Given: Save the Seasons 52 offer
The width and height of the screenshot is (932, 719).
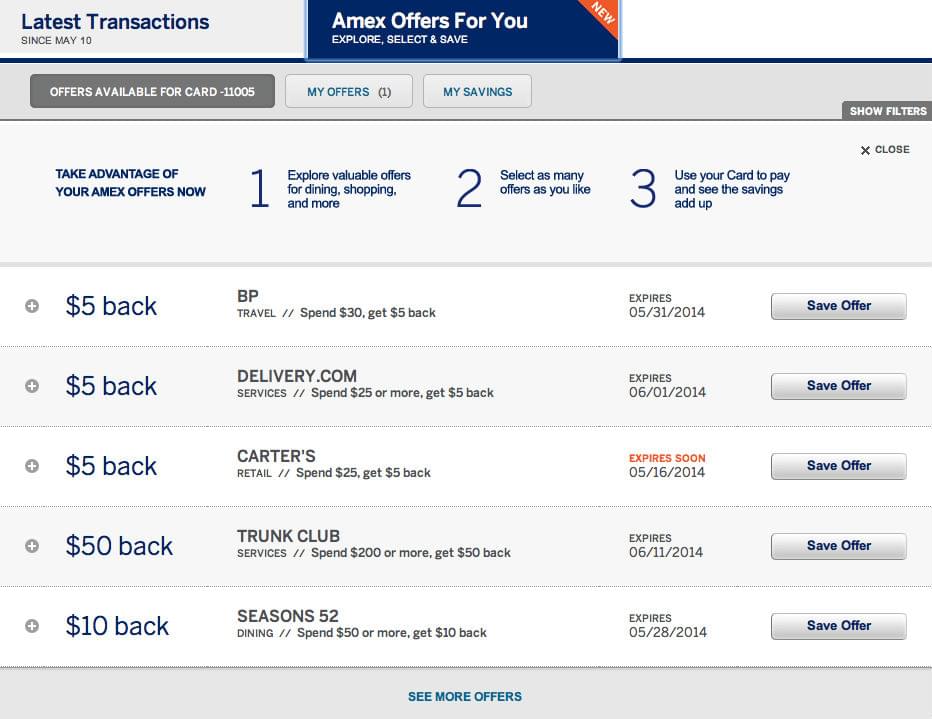Looking at the screenshot, I should point(839,626).
